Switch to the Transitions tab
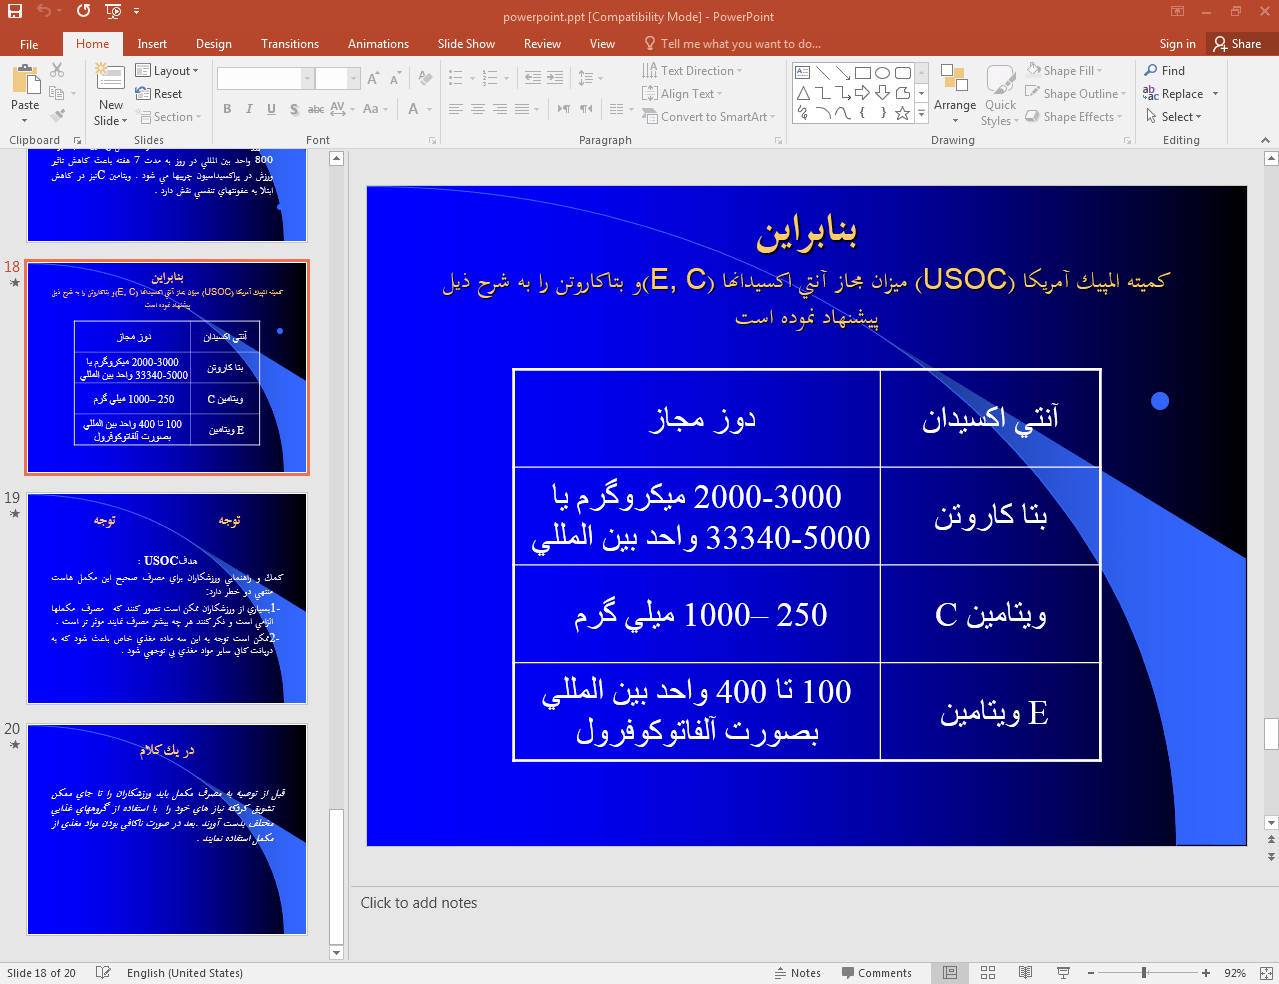 [290, 44]
